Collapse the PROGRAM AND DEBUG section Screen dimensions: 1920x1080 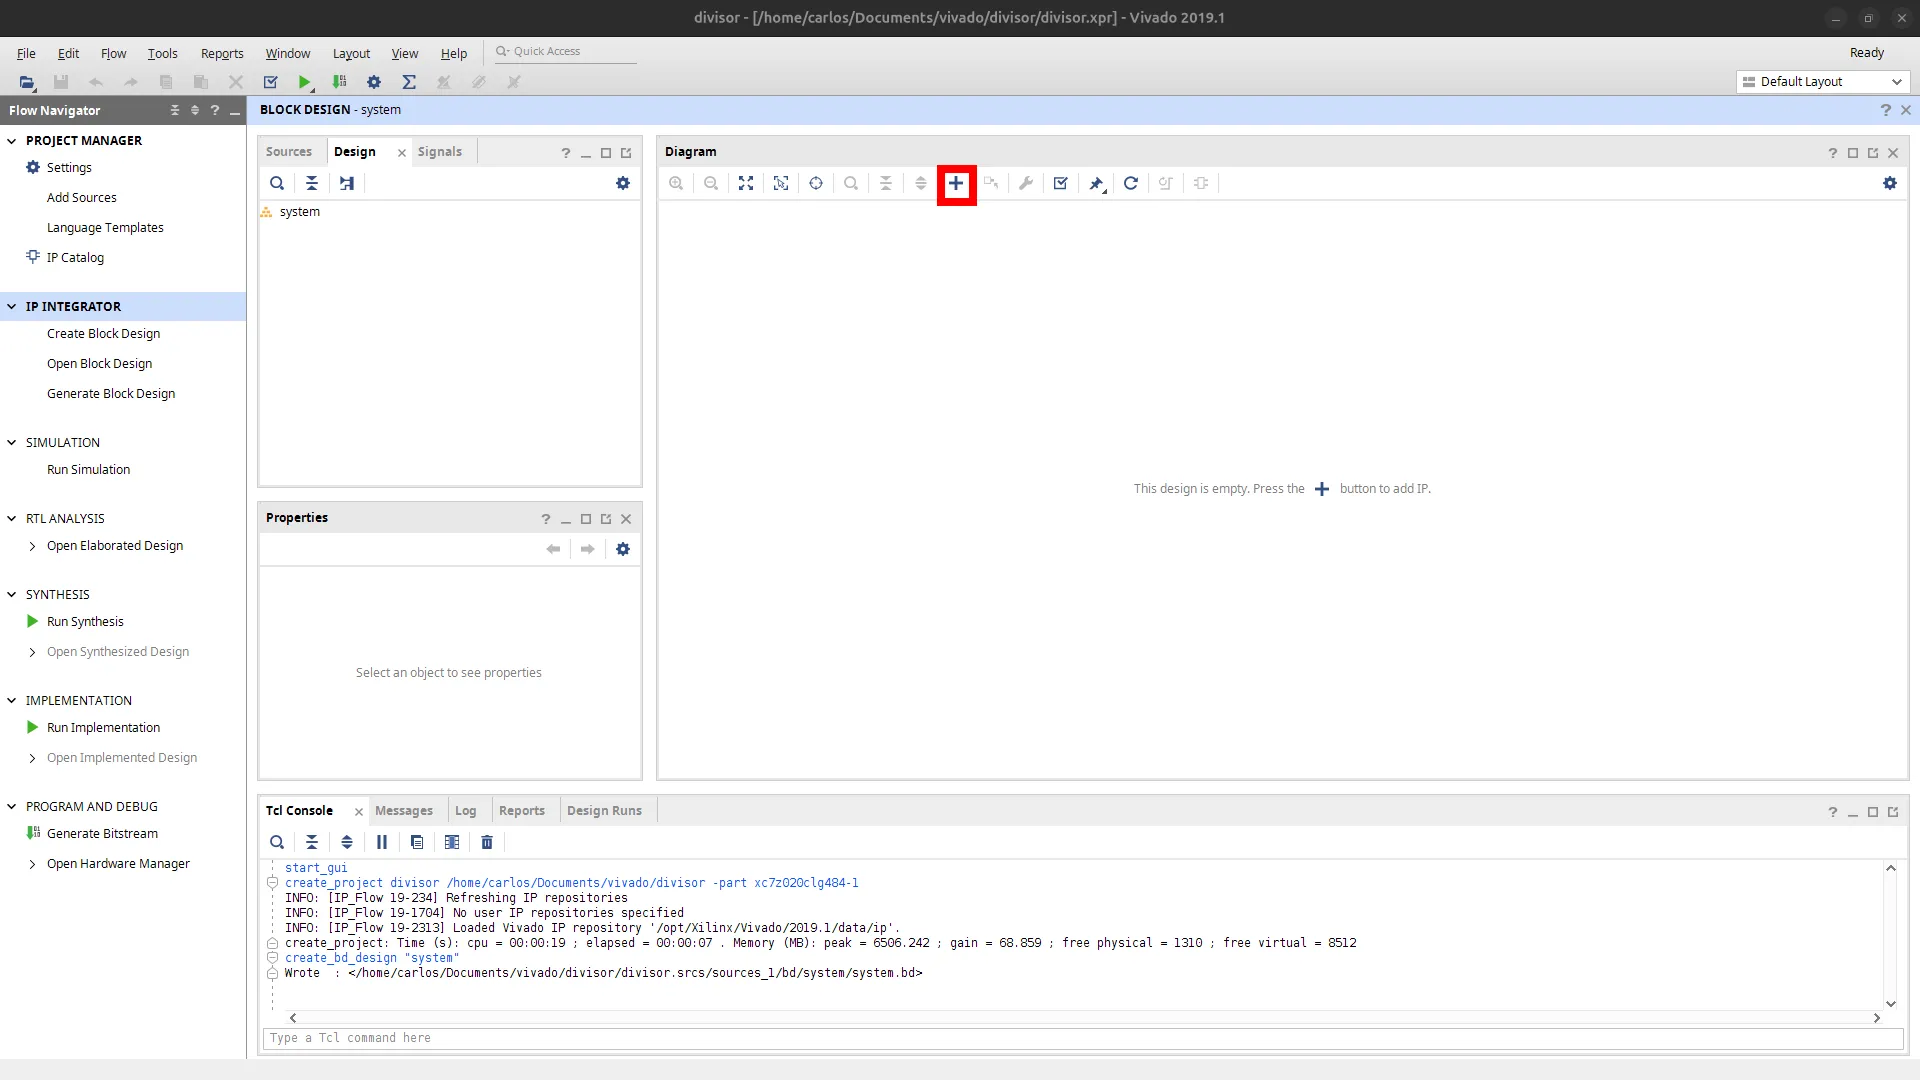(x=12, y=807)
